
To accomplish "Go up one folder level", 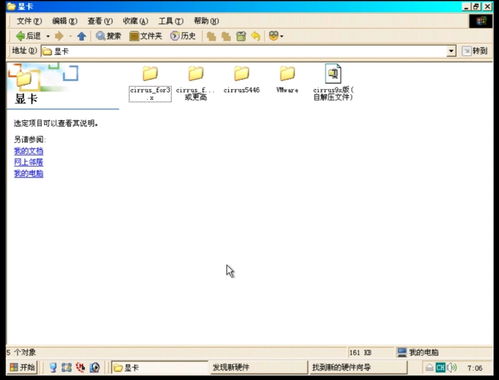I will pos(81,36).
